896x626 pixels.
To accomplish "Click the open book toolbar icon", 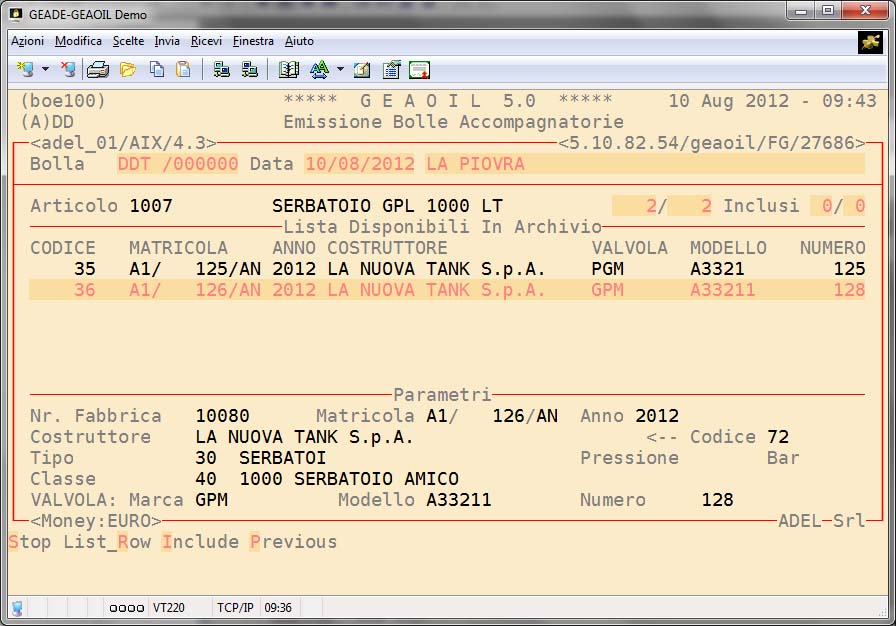I will tap(289, 70).
